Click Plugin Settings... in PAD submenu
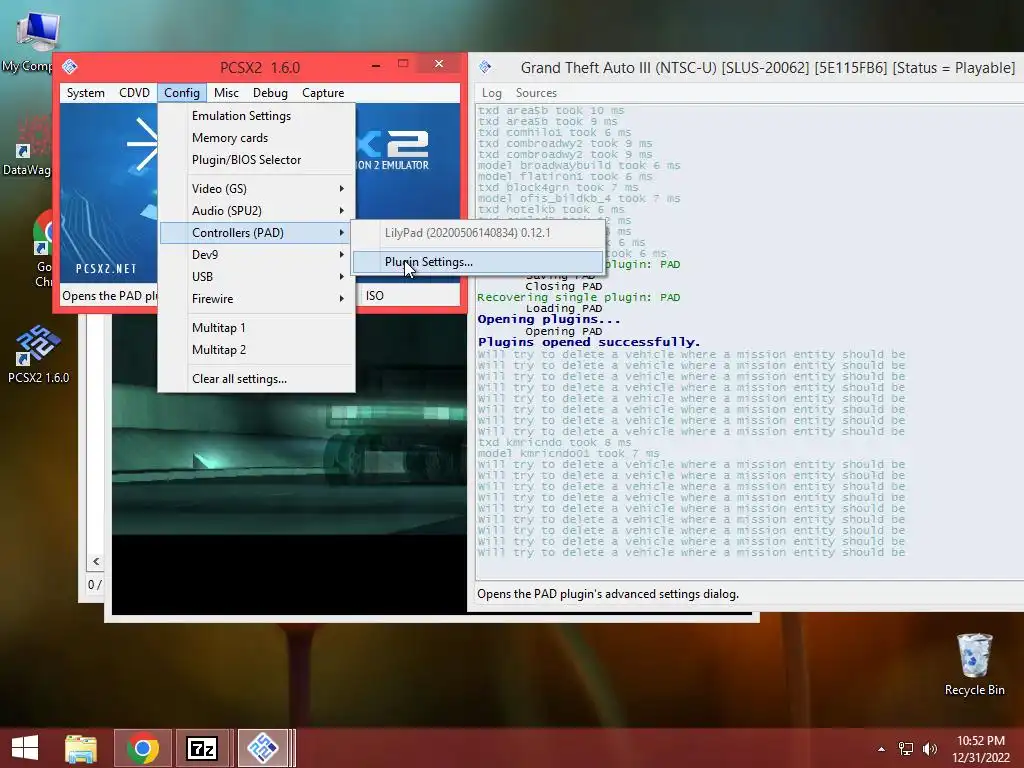Screen dimensions: 1024x768 point(477,262)
